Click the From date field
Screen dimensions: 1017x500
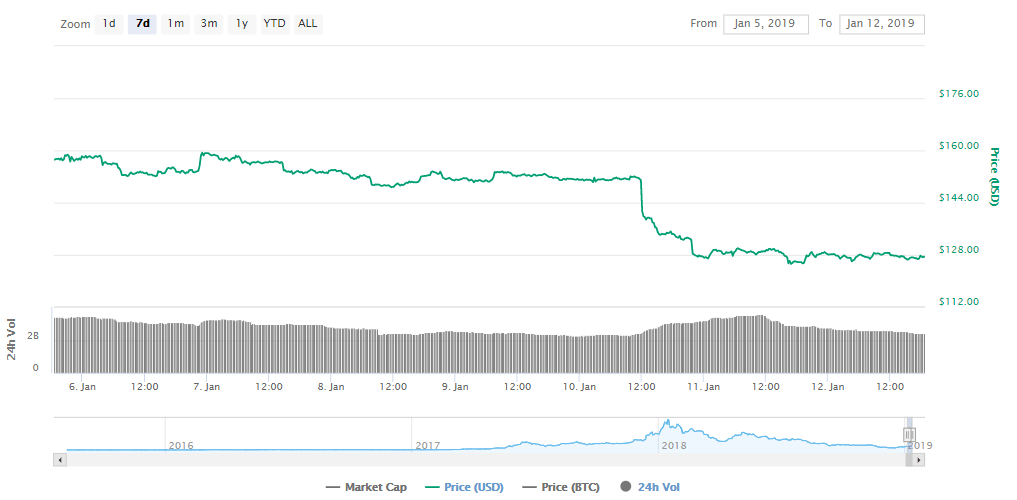765,24
